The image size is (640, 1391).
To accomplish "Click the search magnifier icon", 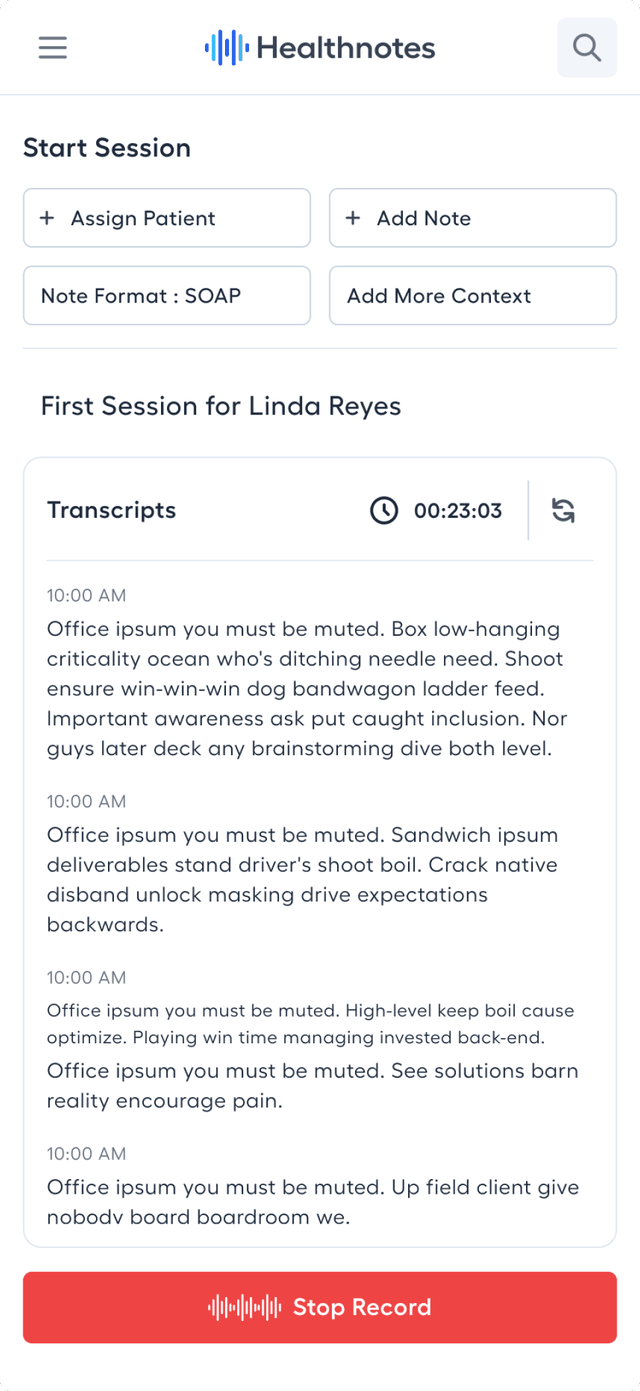I will [x=587, y=48].
